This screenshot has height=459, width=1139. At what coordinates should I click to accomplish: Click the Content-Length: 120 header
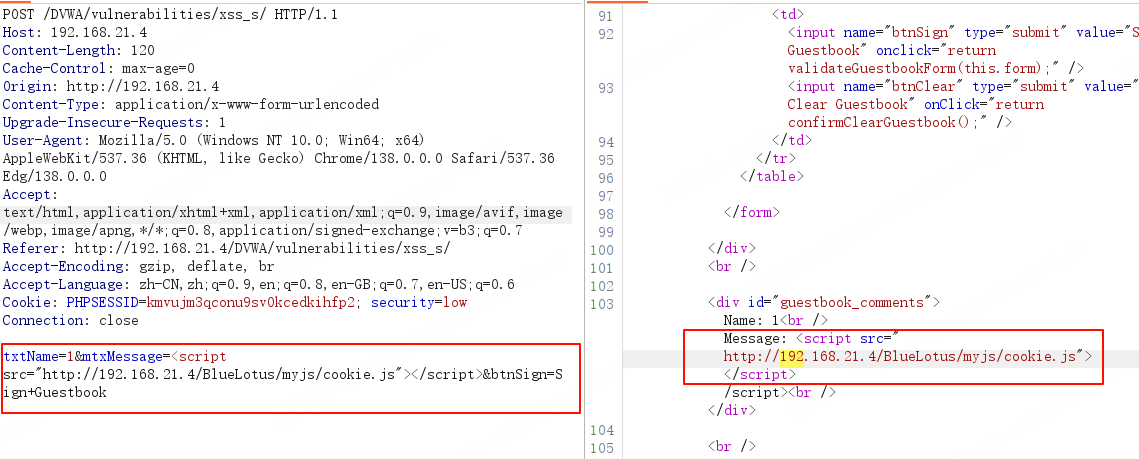click(78, 50)
